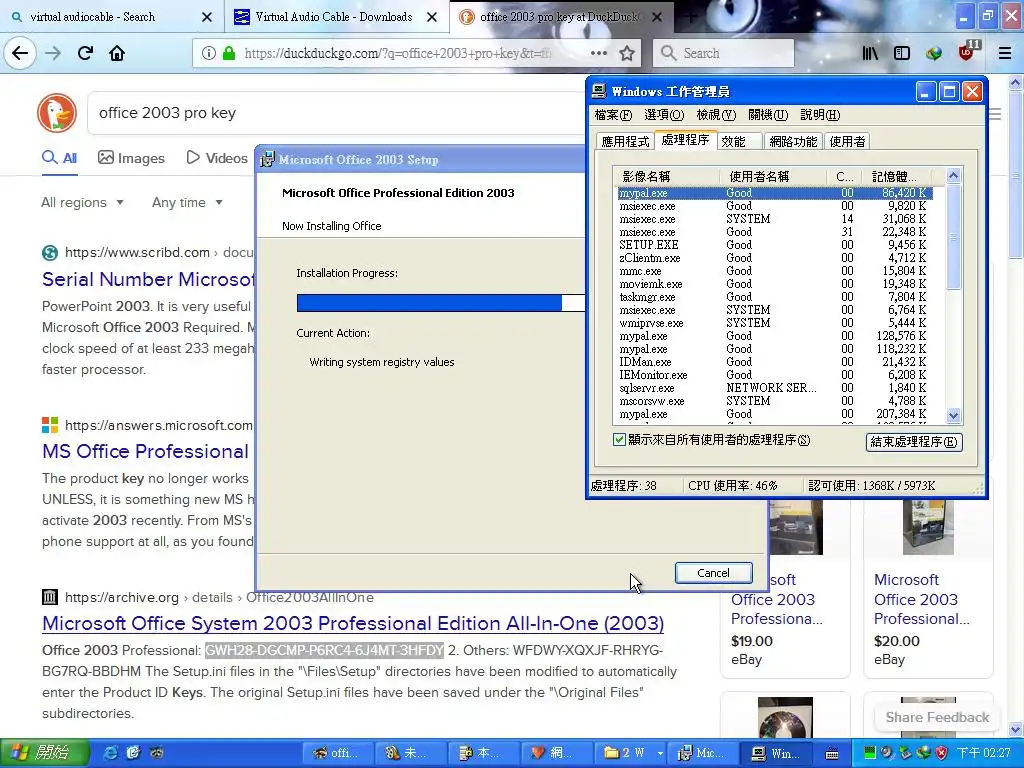Screen dimensions: 1024x768
Task: Open the 'MS Office Professional' answers.microsoft result
Action: tap(145, 451)
